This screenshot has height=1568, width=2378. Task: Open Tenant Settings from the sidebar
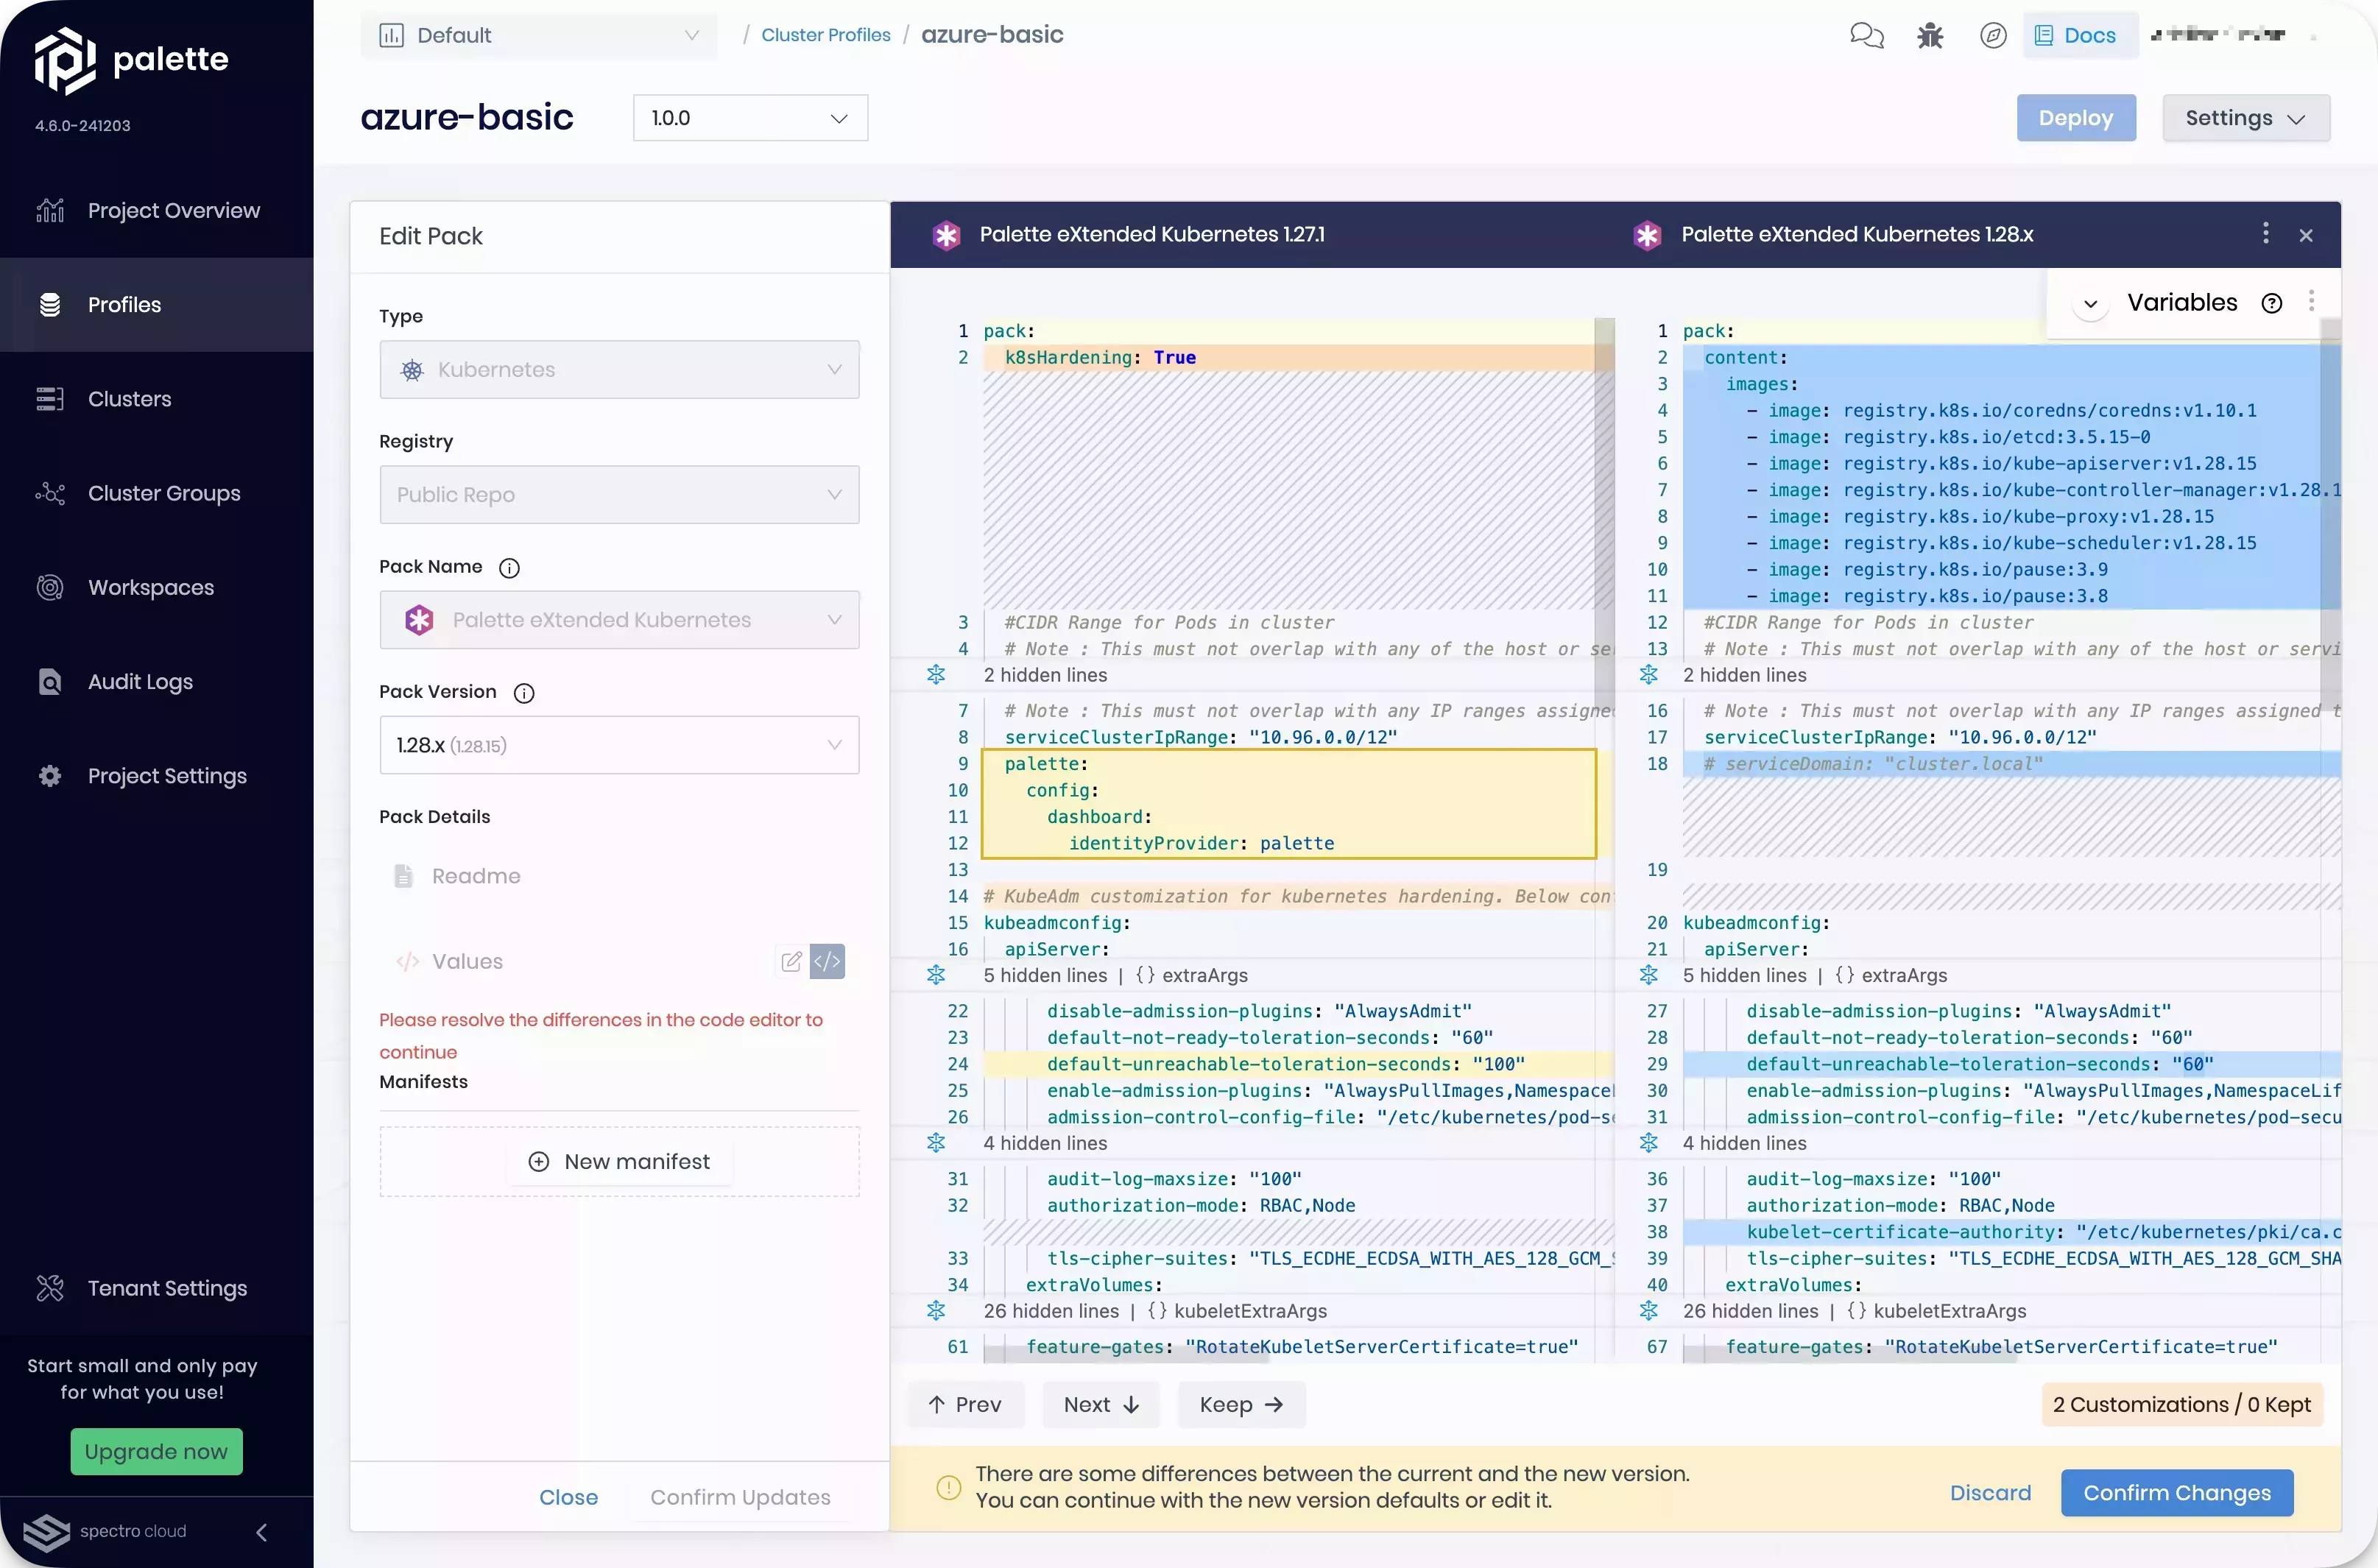[166, 1288]
